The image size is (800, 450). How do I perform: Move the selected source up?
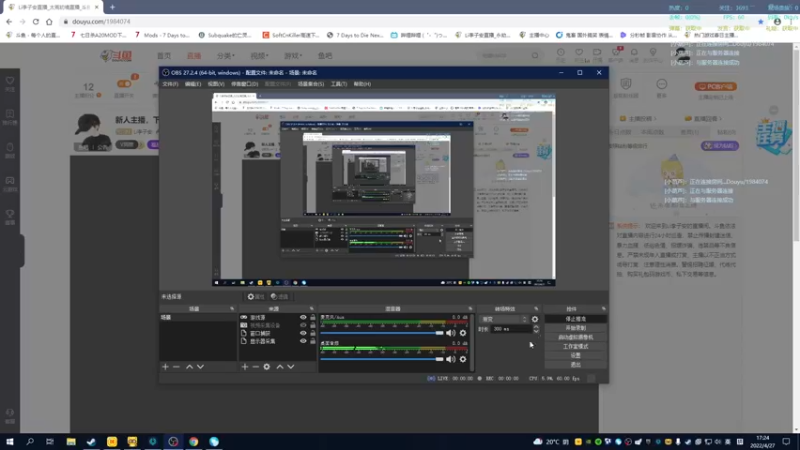[x=280, y=367]
